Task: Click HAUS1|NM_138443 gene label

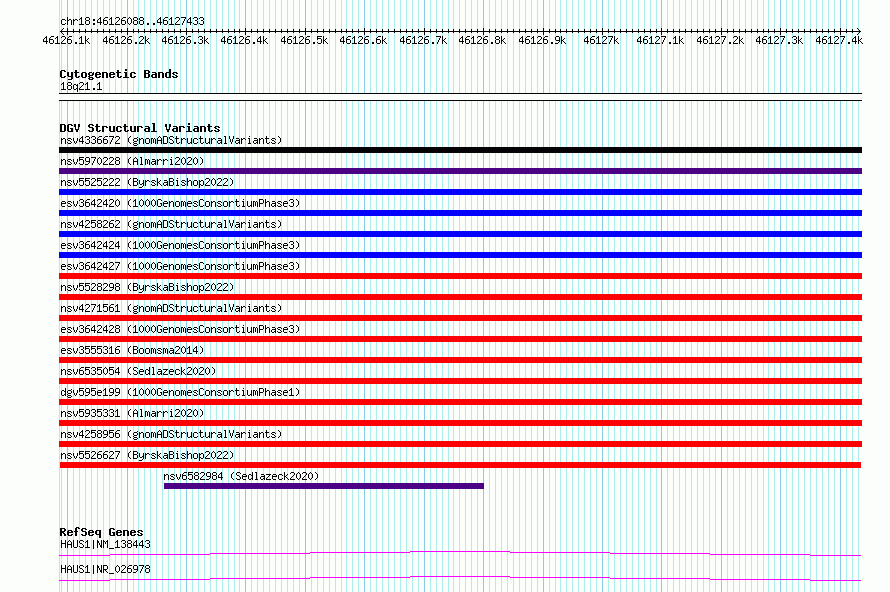Action: pyautogui.click(x=106, y=544)
